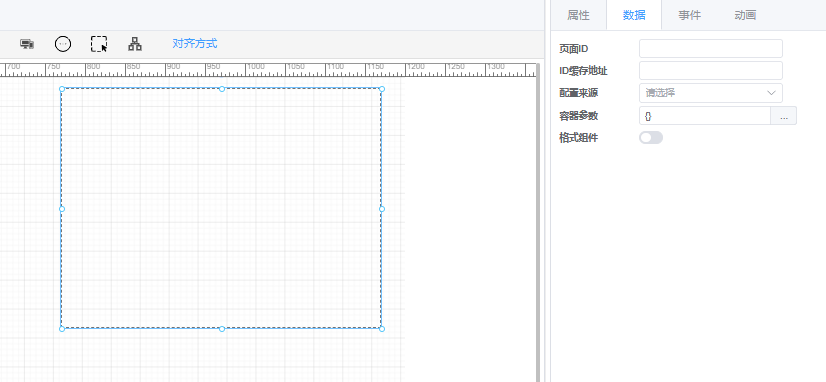The width and height of the screenshot is (826, 382).
Task: Open the 事件 tab
Action: tap(690, 15)
